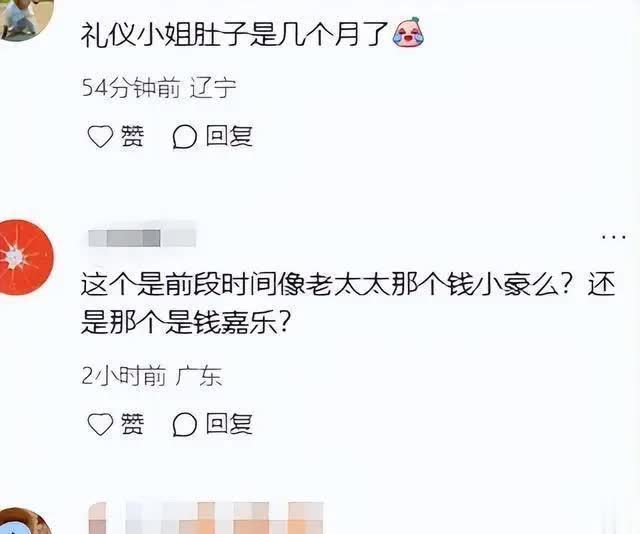This screenshot has height=534, width=640.
Task: Click 回复 label under second comment
Action: (229, 424)
